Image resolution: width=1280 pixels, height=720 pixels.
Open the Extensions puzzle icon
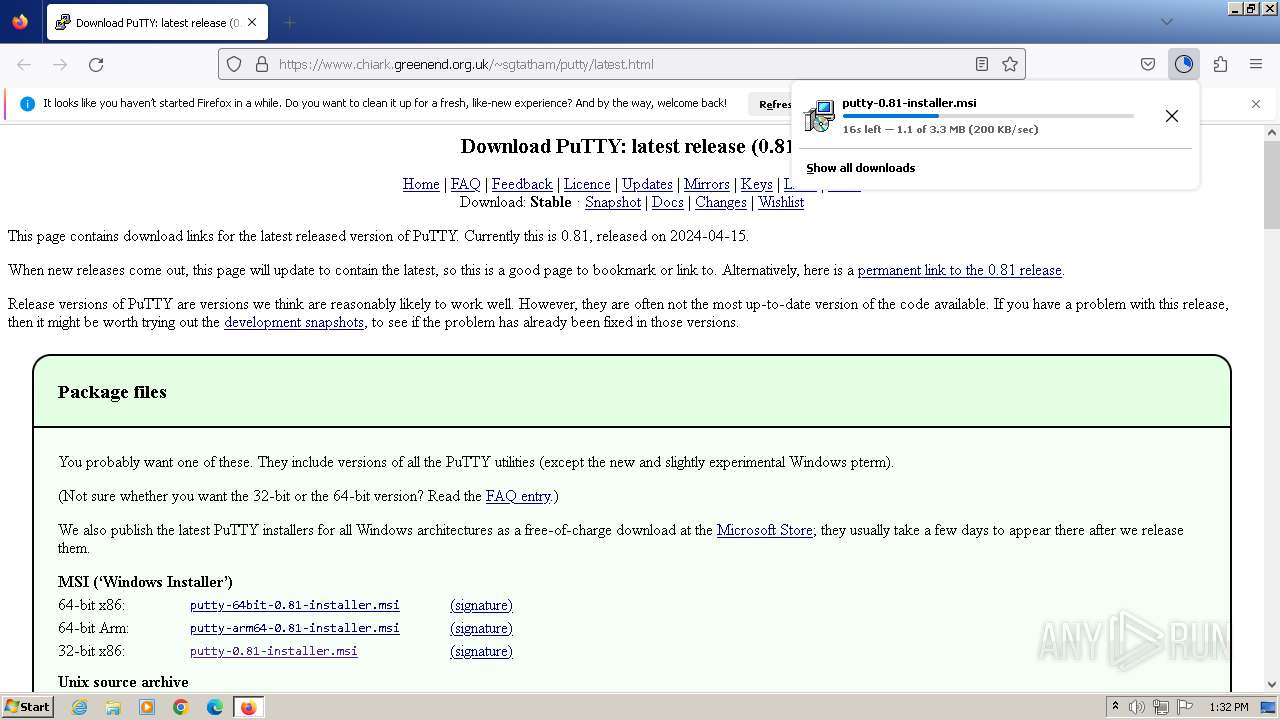click(1220, 64)
